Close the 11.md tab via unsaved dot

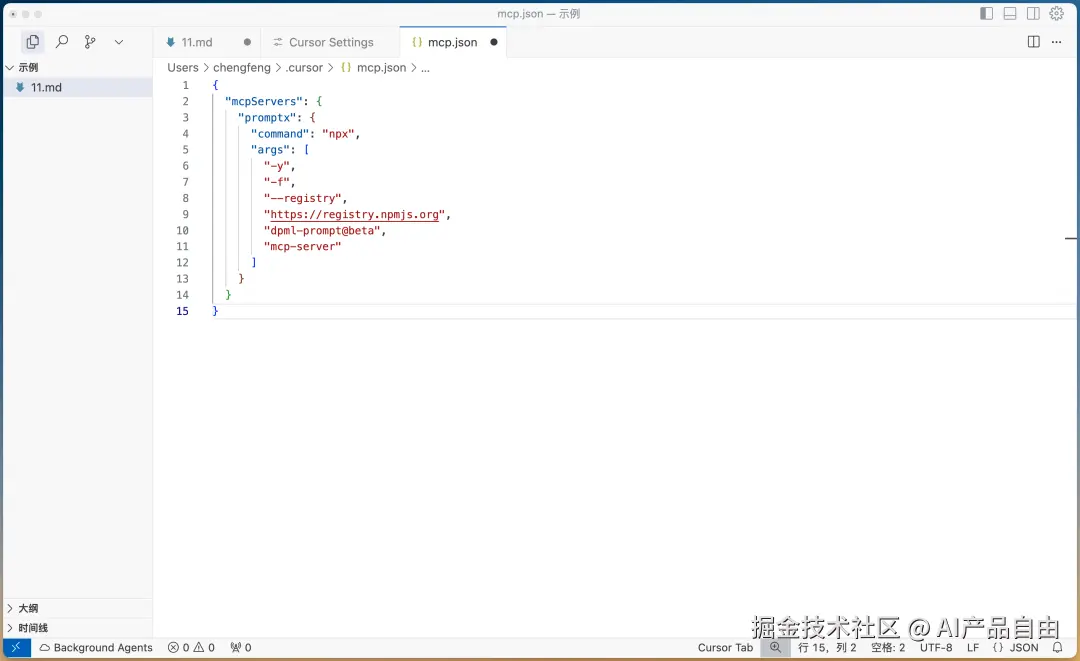click(247, 42)
